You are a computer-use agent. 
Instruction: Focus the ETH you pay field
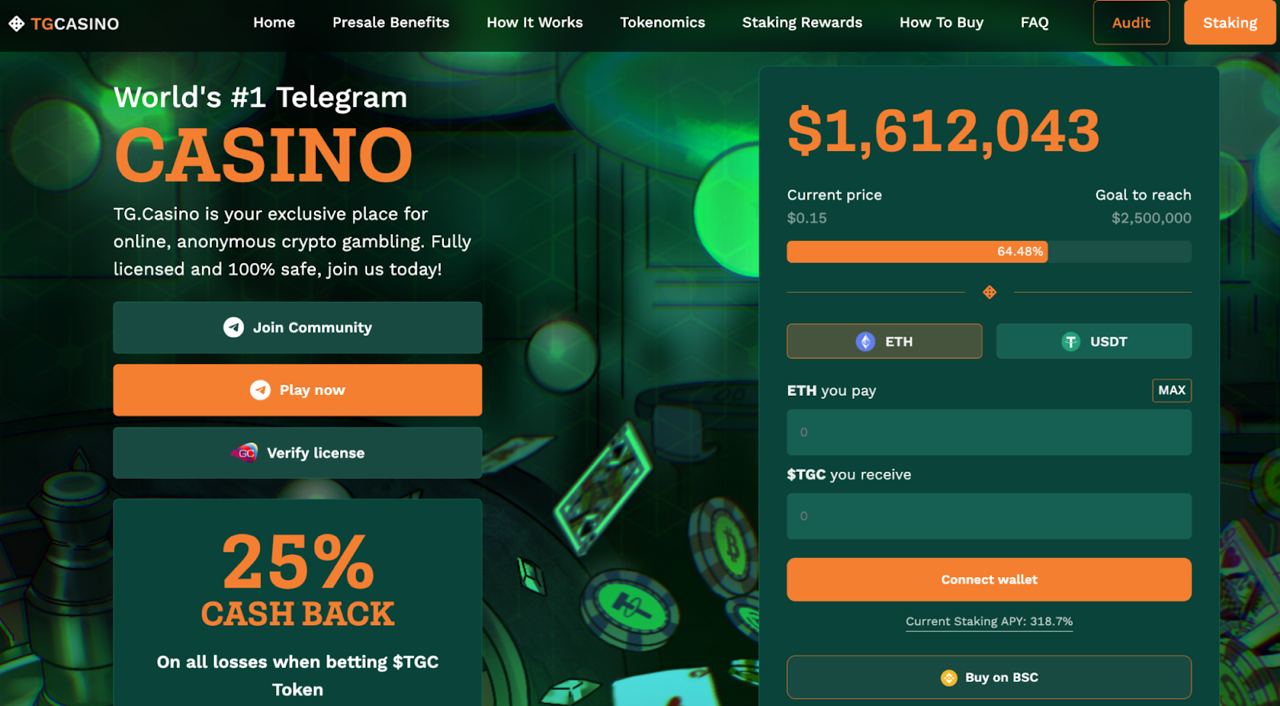pos(989,432)
